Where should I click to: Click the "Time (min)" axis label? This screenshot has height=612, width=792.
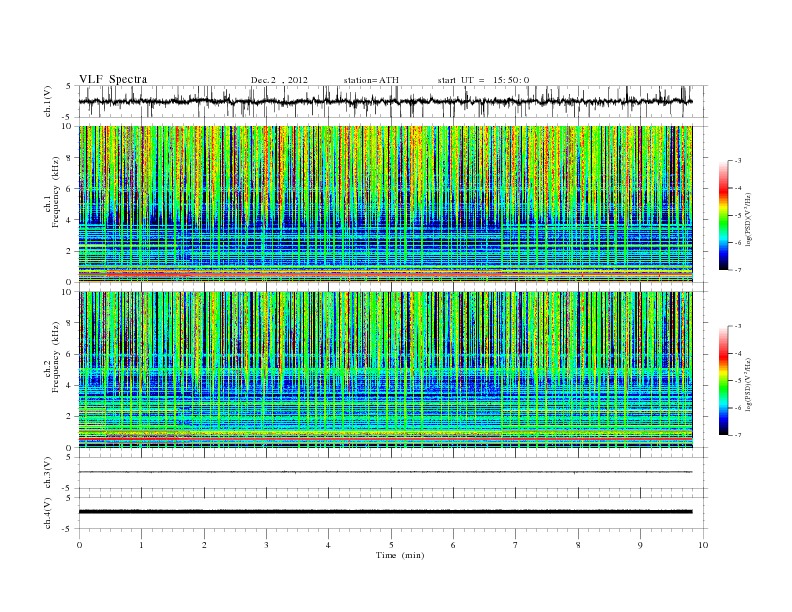400,555
